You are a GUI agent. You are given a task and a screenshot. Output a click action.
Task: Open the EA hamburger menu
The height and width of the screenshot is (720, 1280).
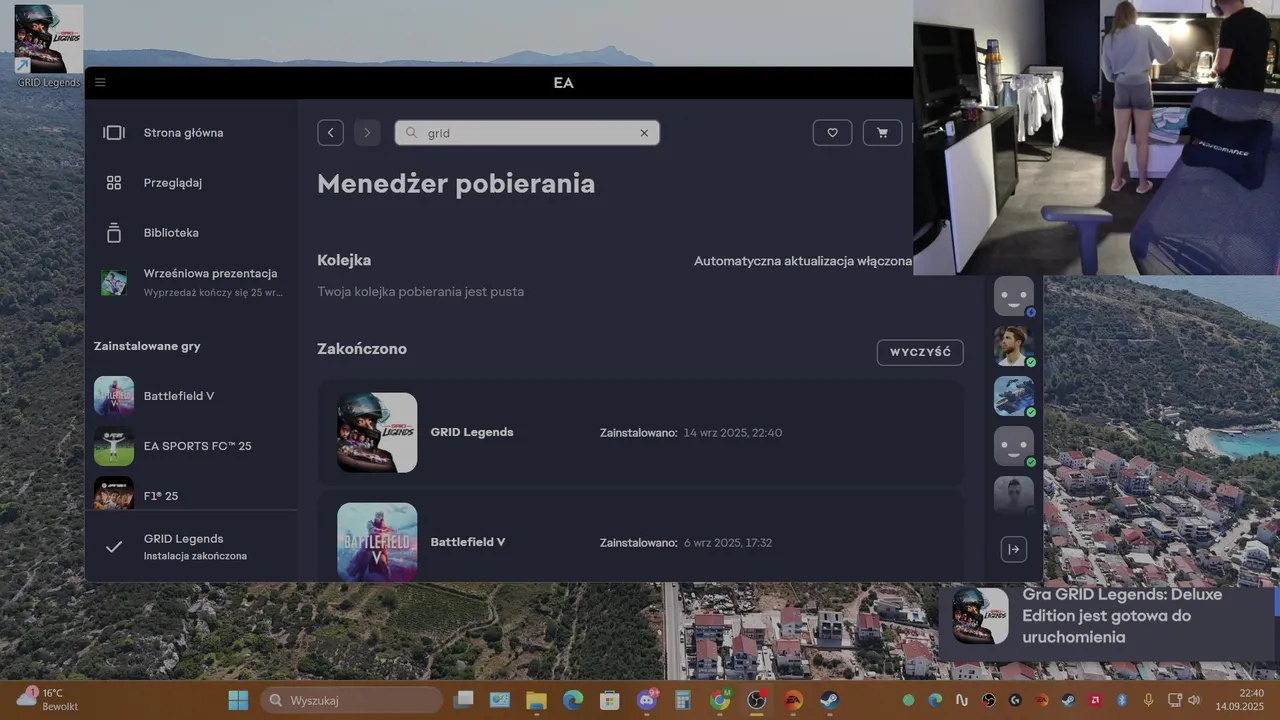100,82
